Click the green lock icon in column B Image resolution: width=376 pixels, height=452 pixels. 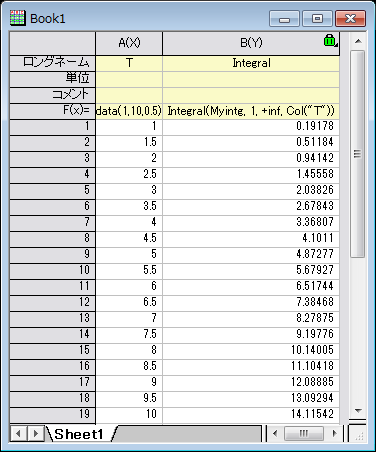pyautogui.click(x=329, y=40)
